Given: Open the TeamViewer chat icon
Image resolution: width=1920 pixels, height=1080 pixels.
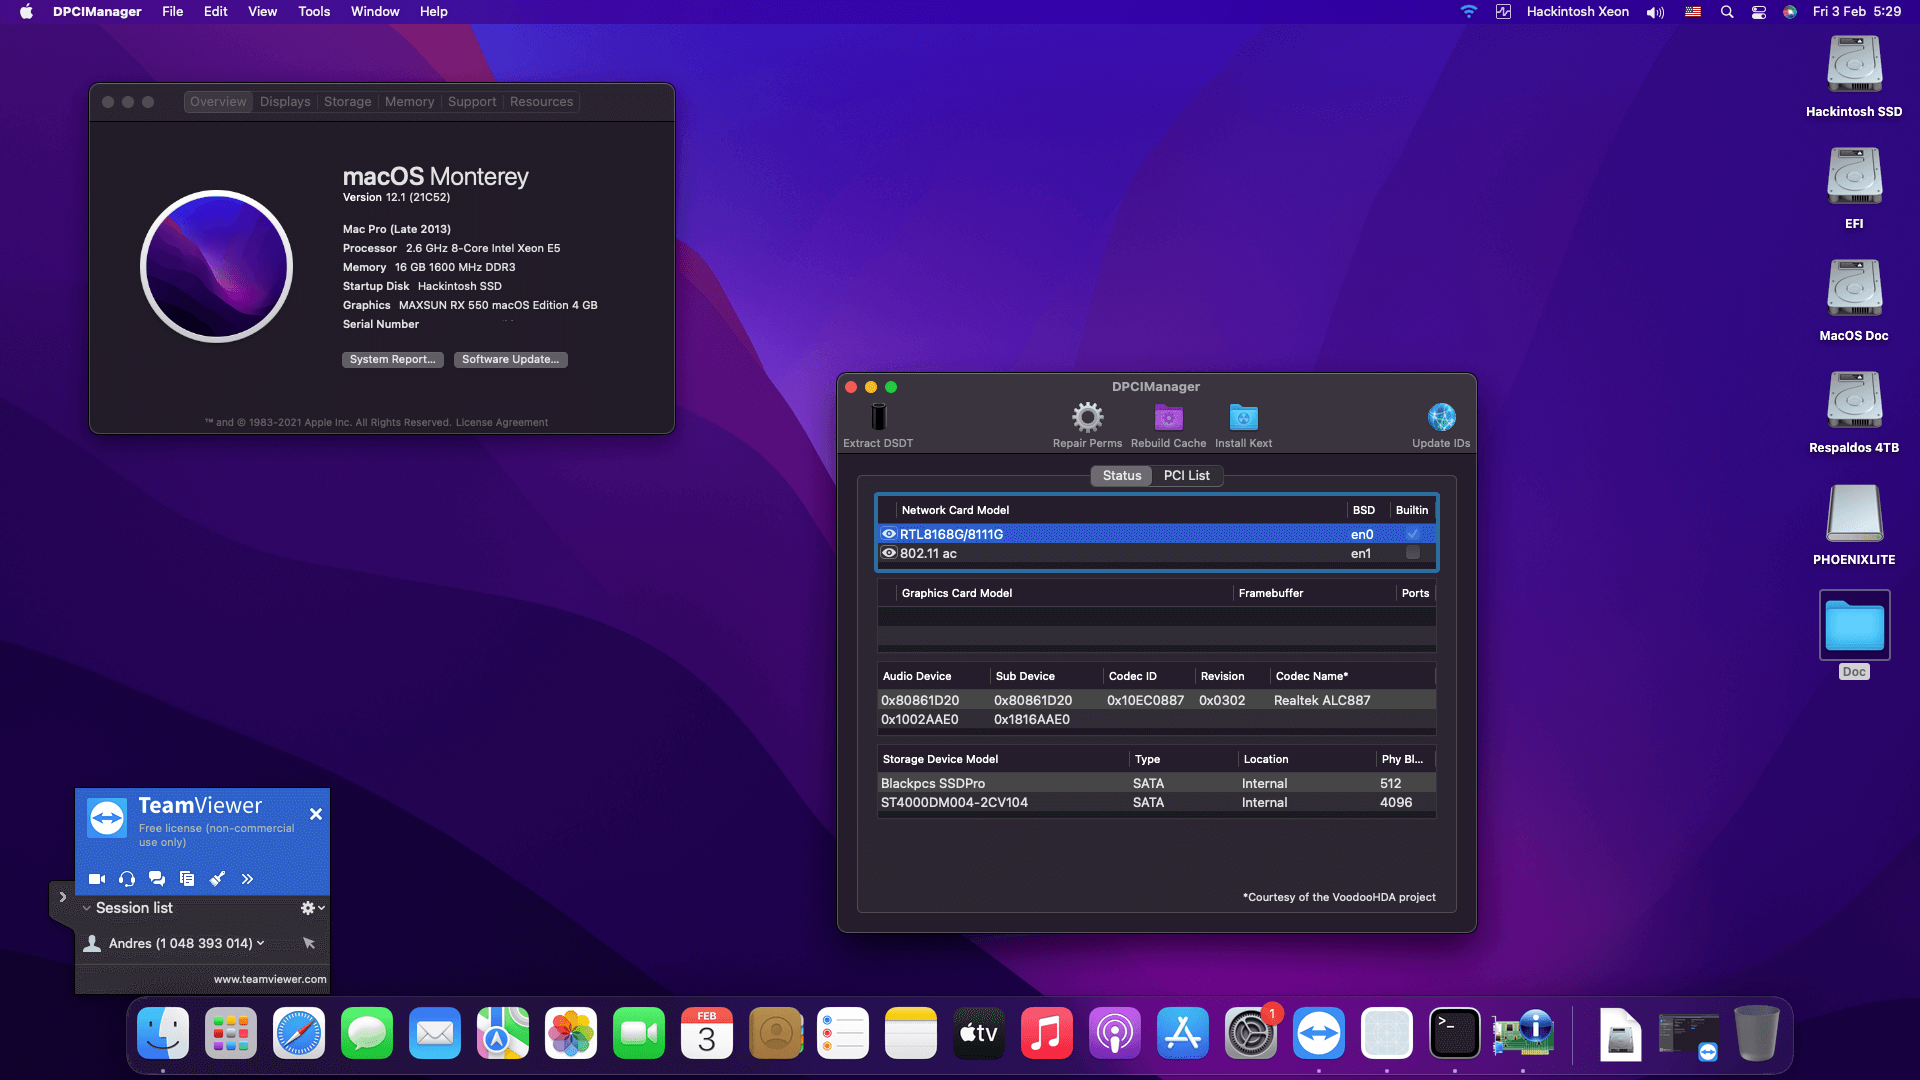Looking at the screenshot, I should (x=157, y=879).
